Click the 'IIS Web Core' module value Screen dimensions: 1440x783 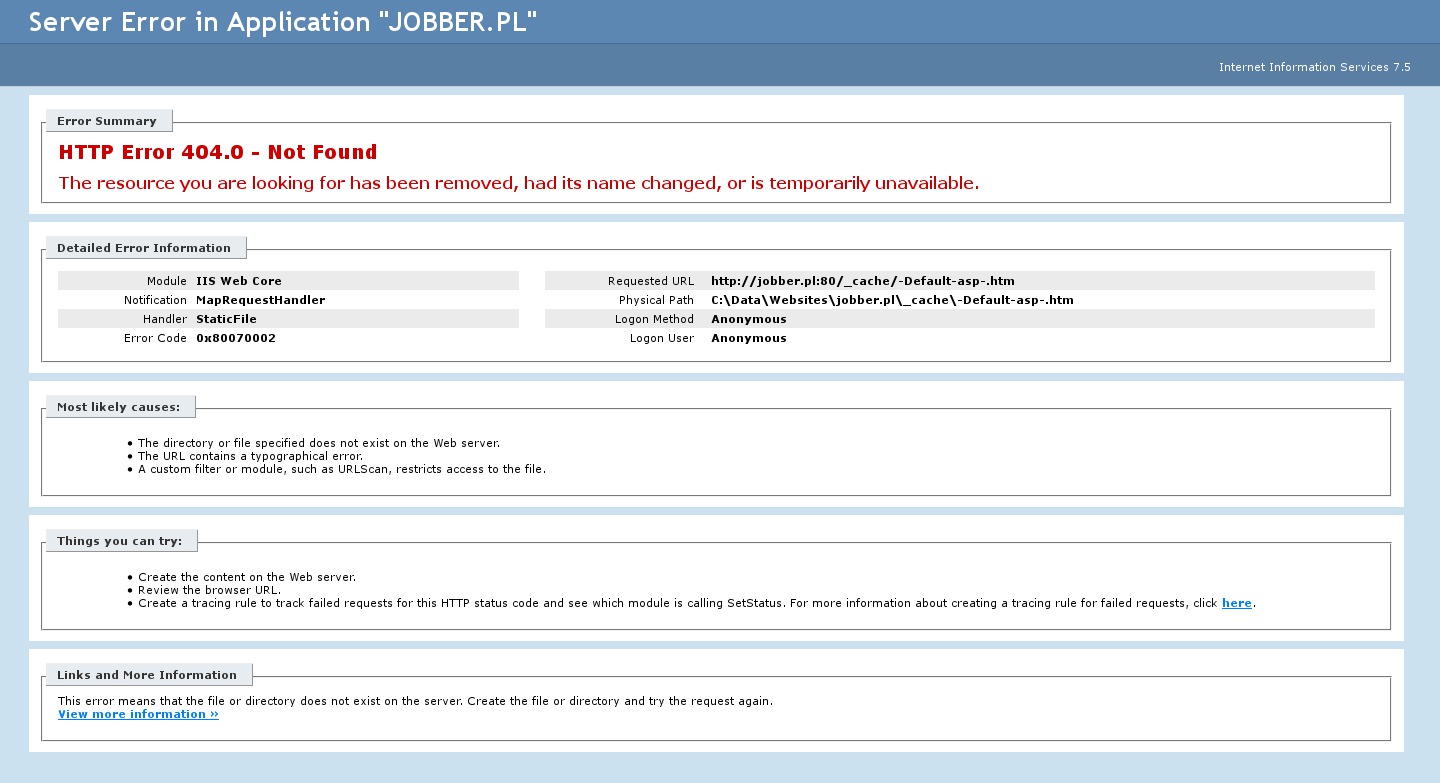(x=239, y=281)
